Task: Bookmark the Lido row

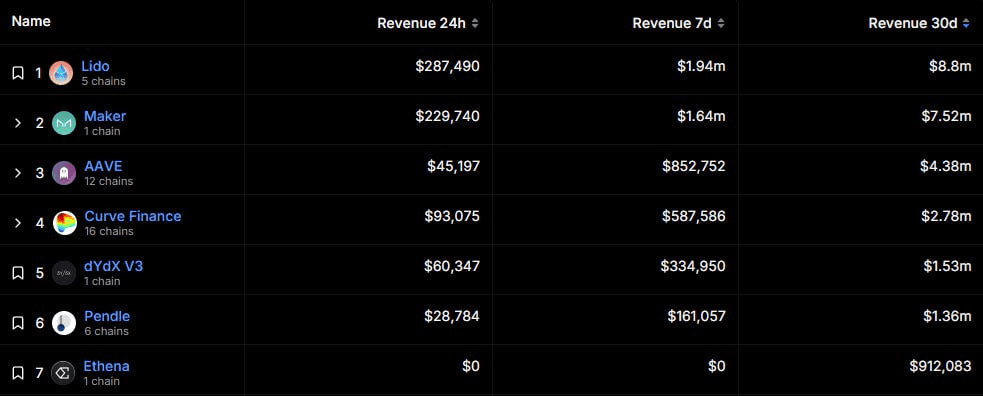Action: click(18, 73)
